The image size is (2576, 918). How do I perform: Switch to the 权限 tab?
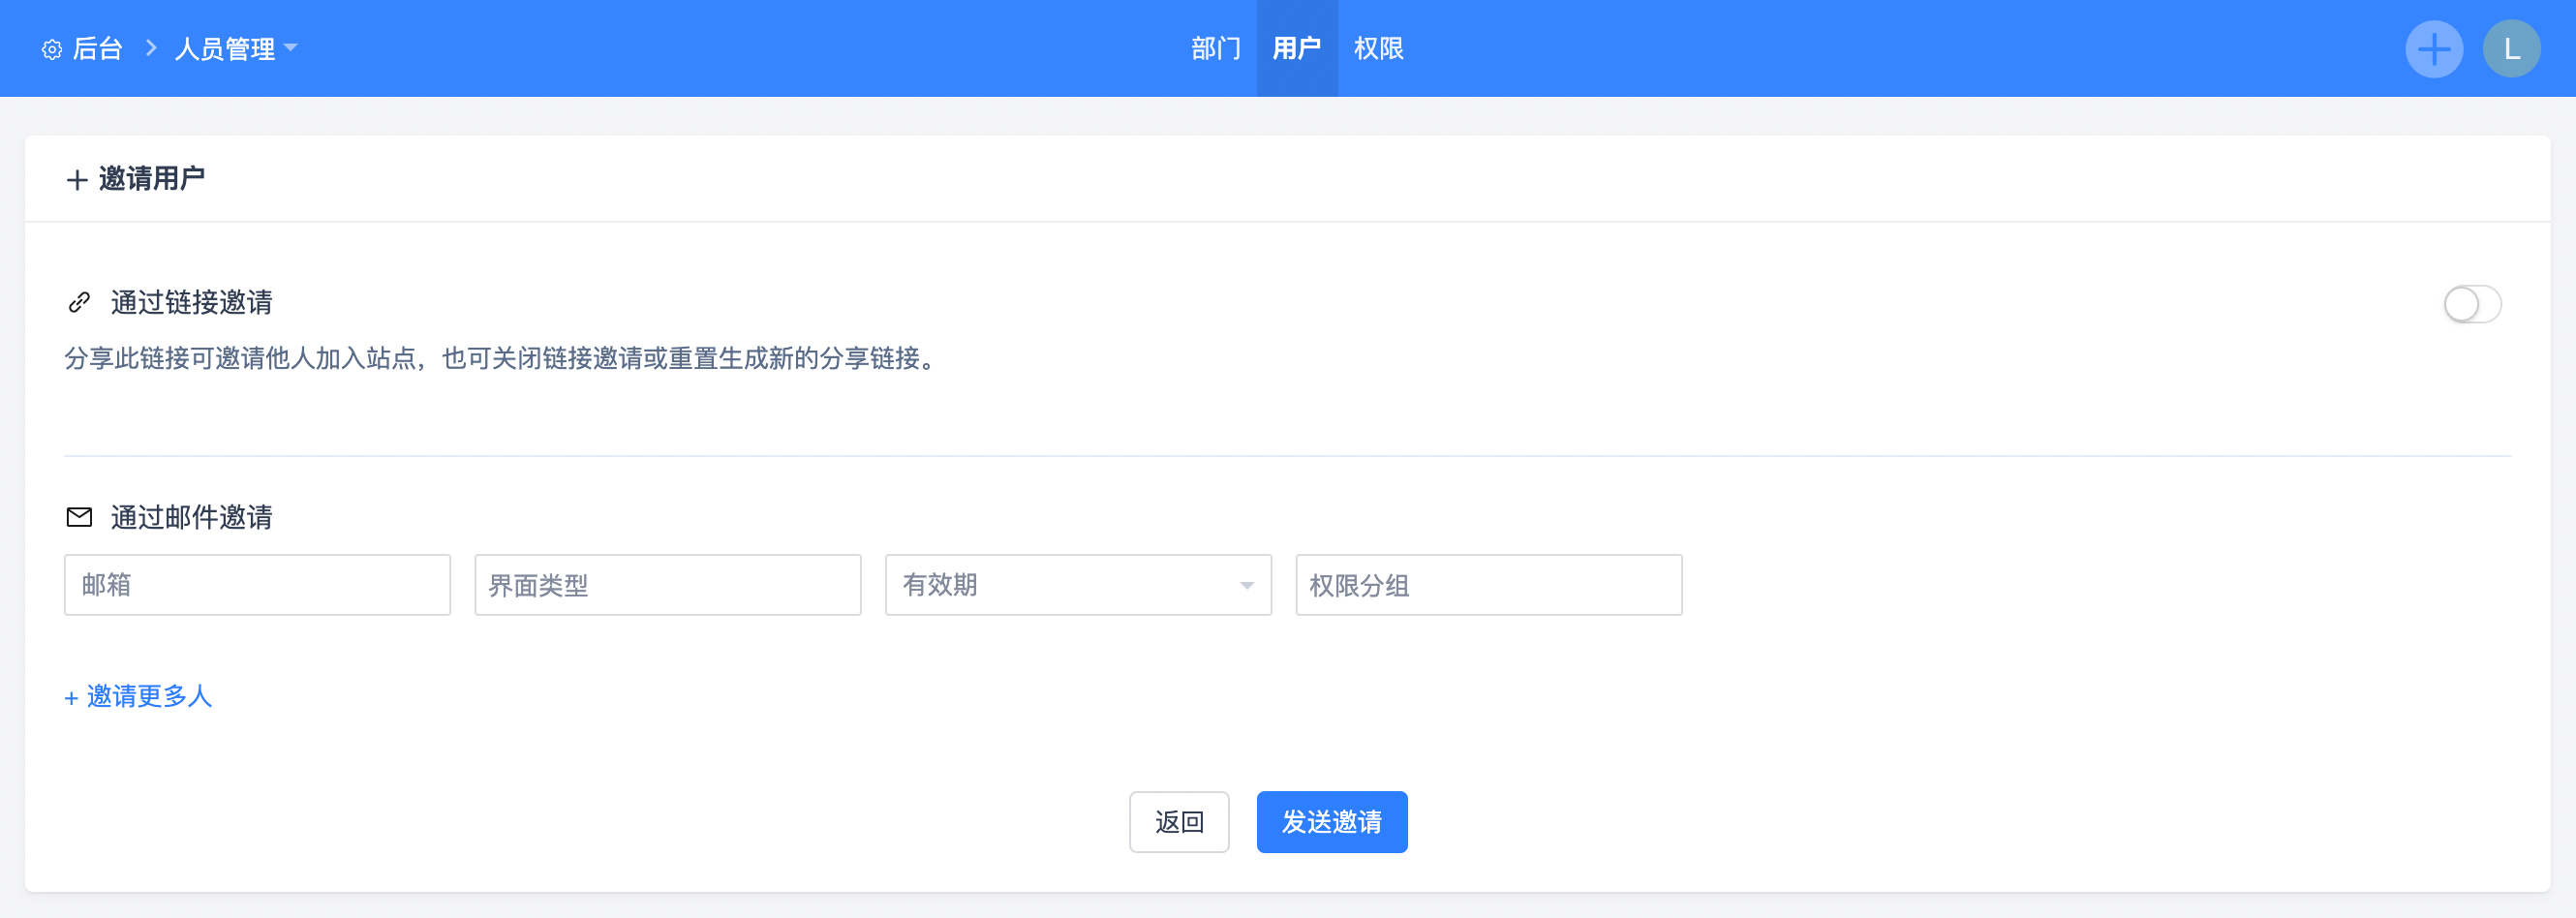(1378, 48)
